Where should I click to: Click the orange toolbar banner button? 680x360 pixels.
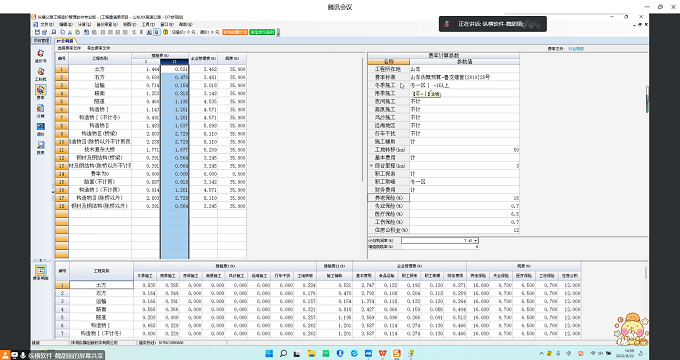(235, 32)
